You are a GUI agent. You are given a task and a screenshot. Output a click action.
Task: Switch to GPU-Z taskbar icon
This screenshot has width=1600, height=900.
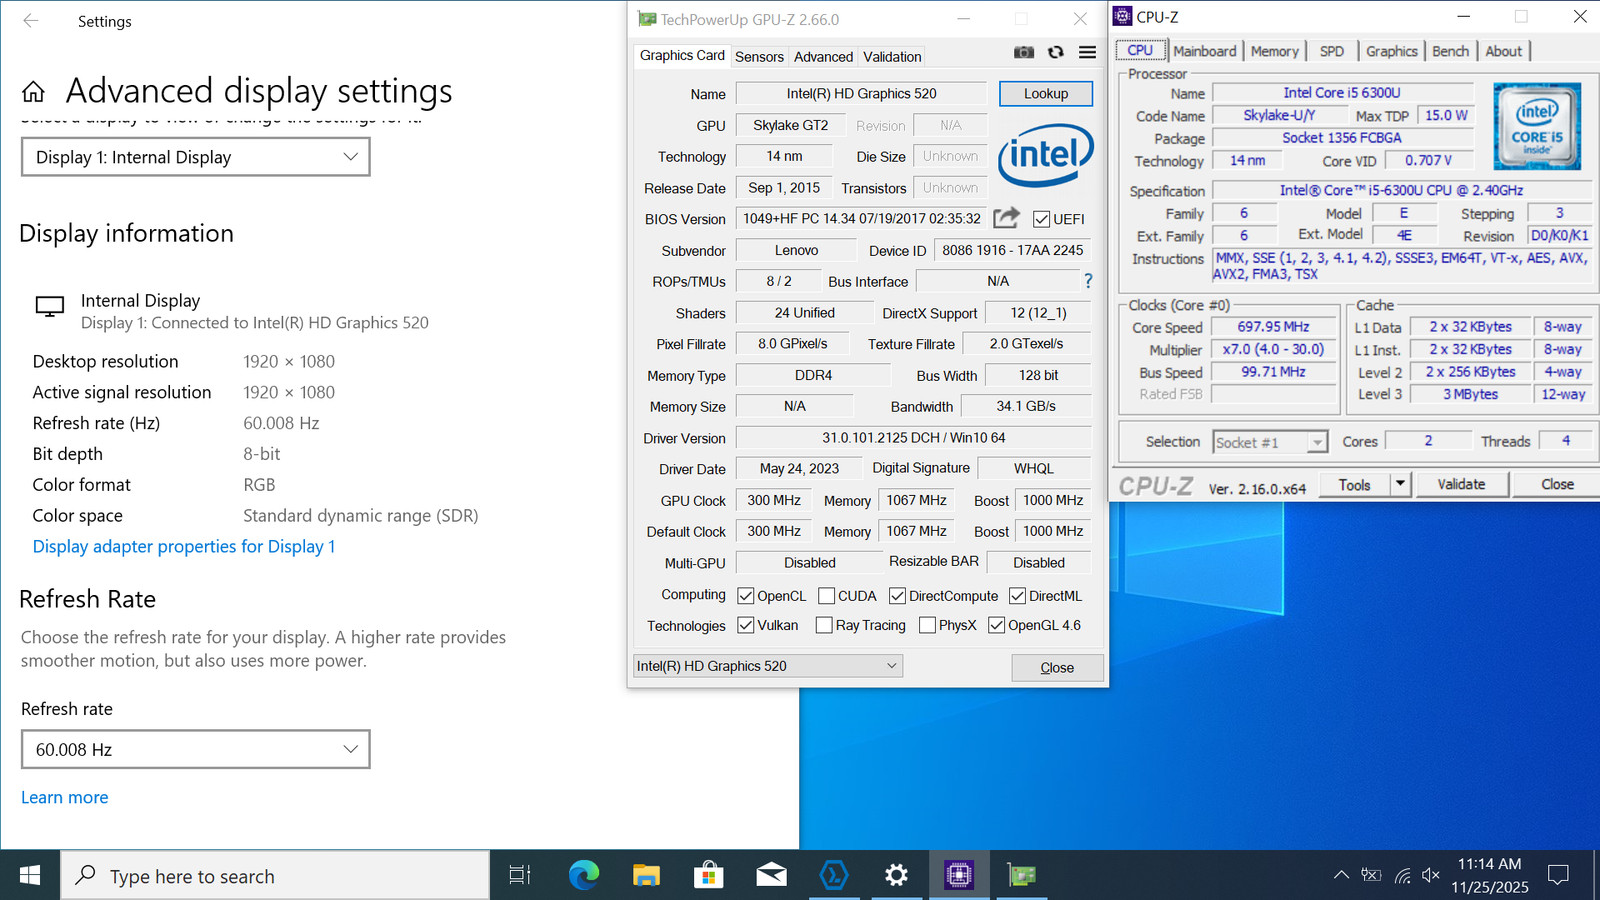(x=1021, y=876)
